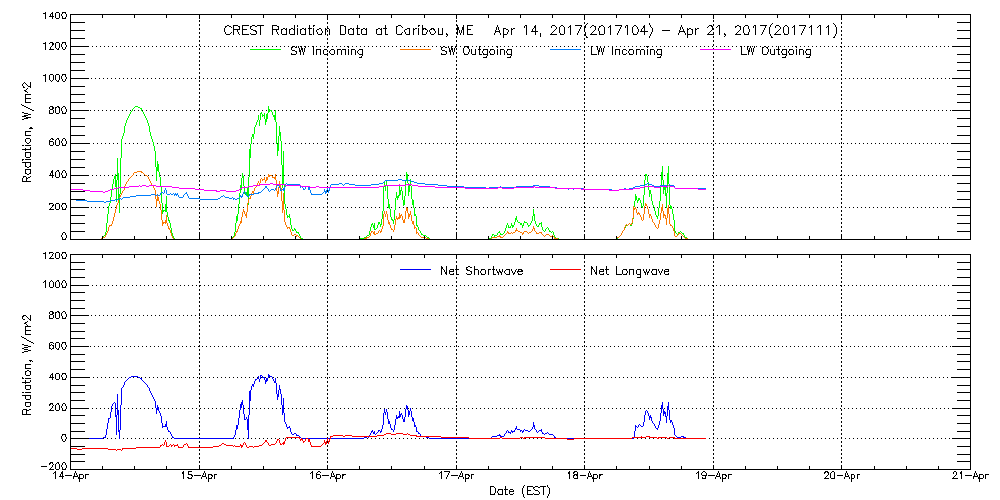
Task: Select the SW Outgoing legend entry
Action: point(476,51)
